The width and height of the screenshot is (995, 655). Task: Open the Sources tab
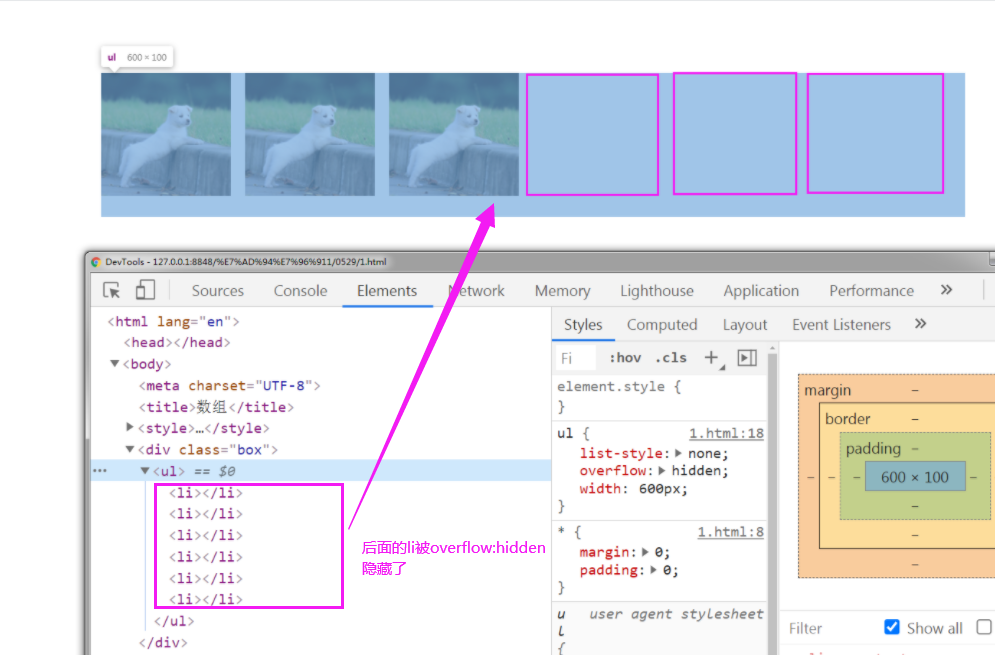click(218, 291)
